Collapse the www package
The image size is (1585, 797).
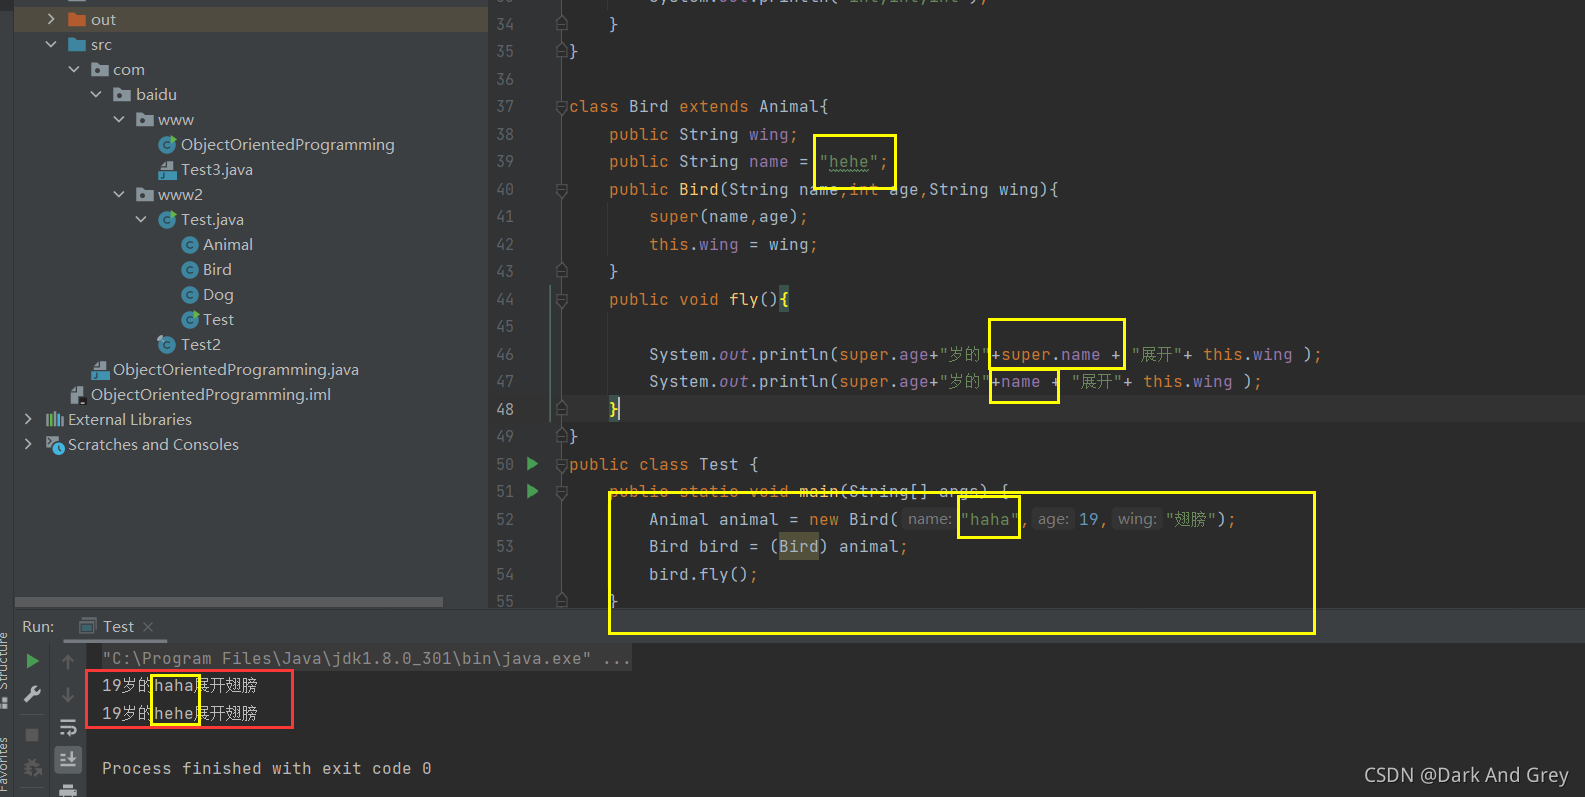point(119,119)
